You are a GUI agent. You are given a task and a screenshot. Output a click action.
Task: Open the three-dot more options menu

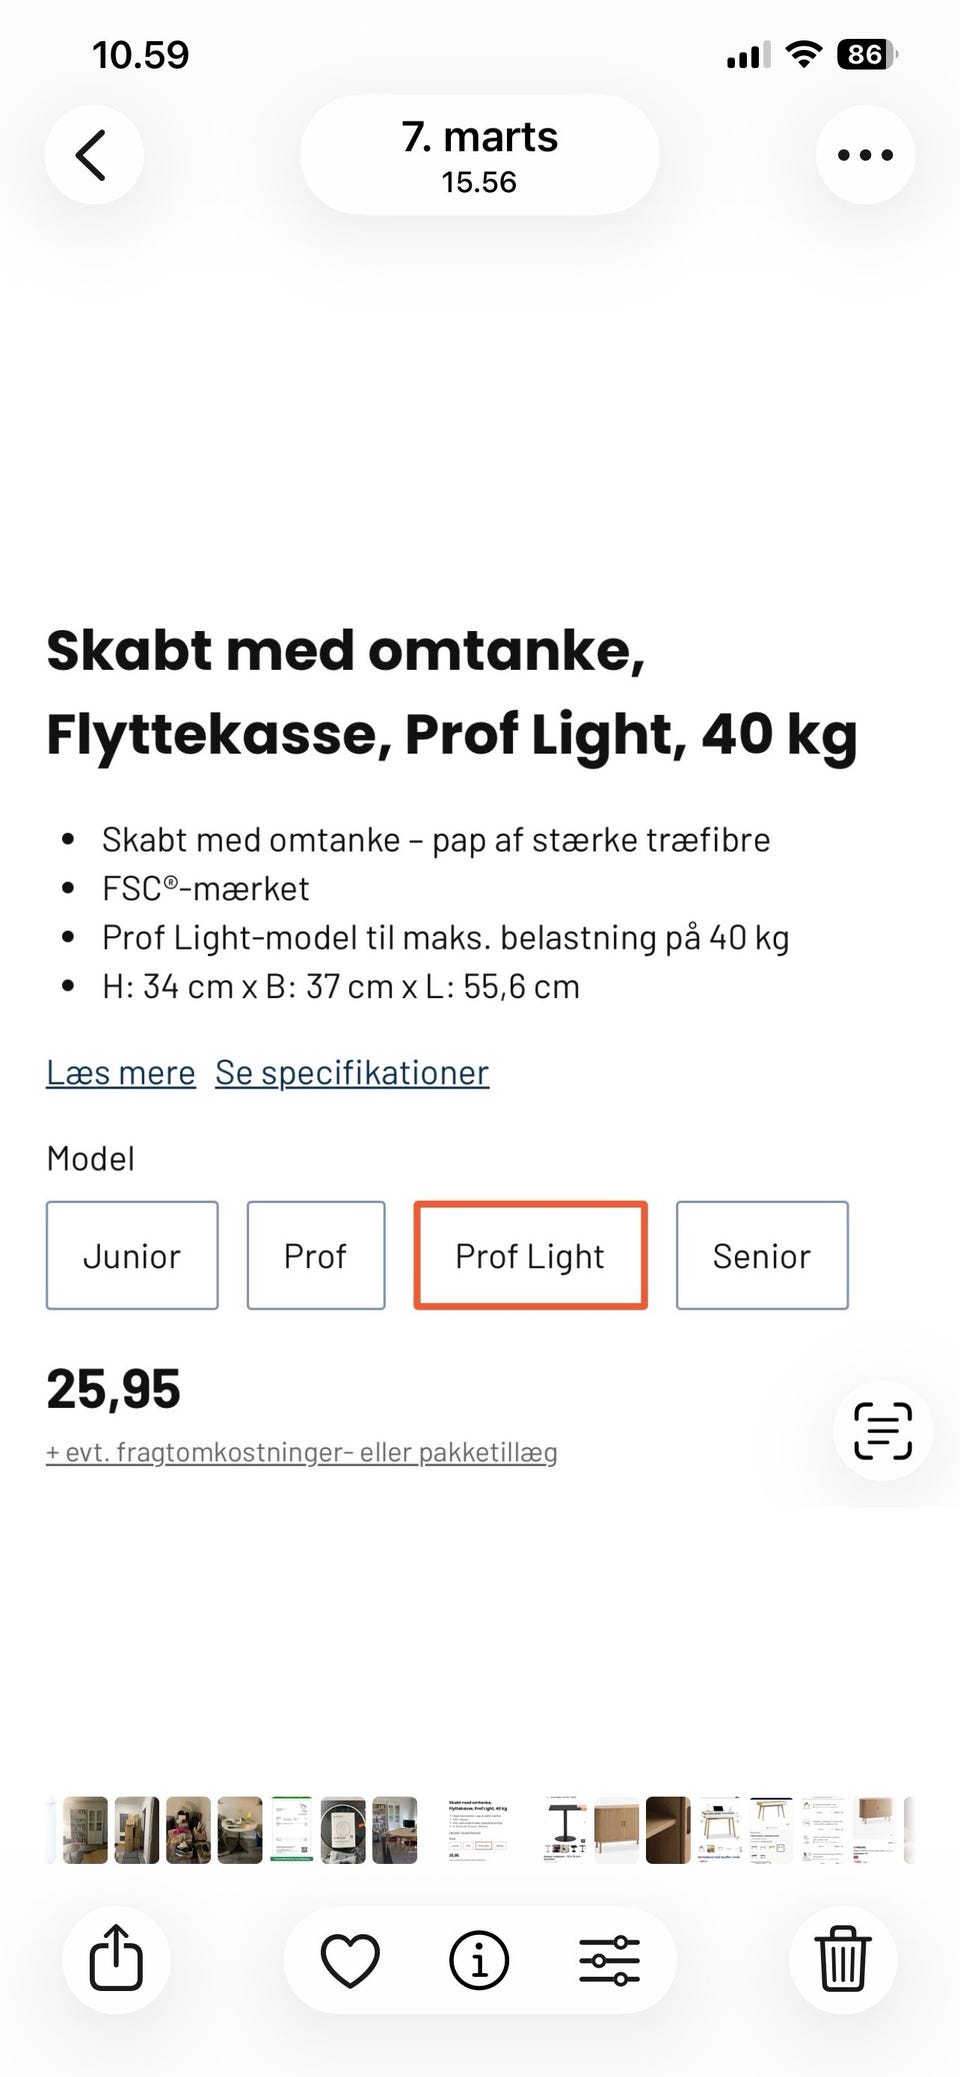pos(865,155)
